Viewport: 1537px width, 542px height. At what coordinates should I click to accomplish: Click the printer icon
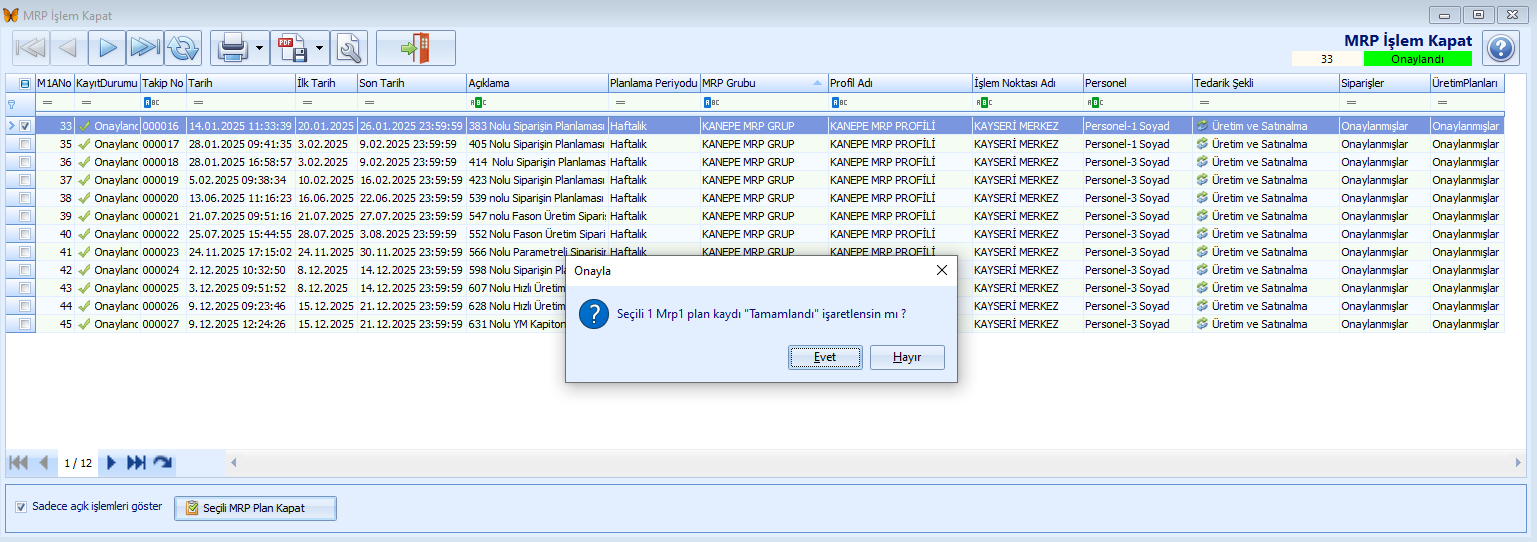coord(232,47)
